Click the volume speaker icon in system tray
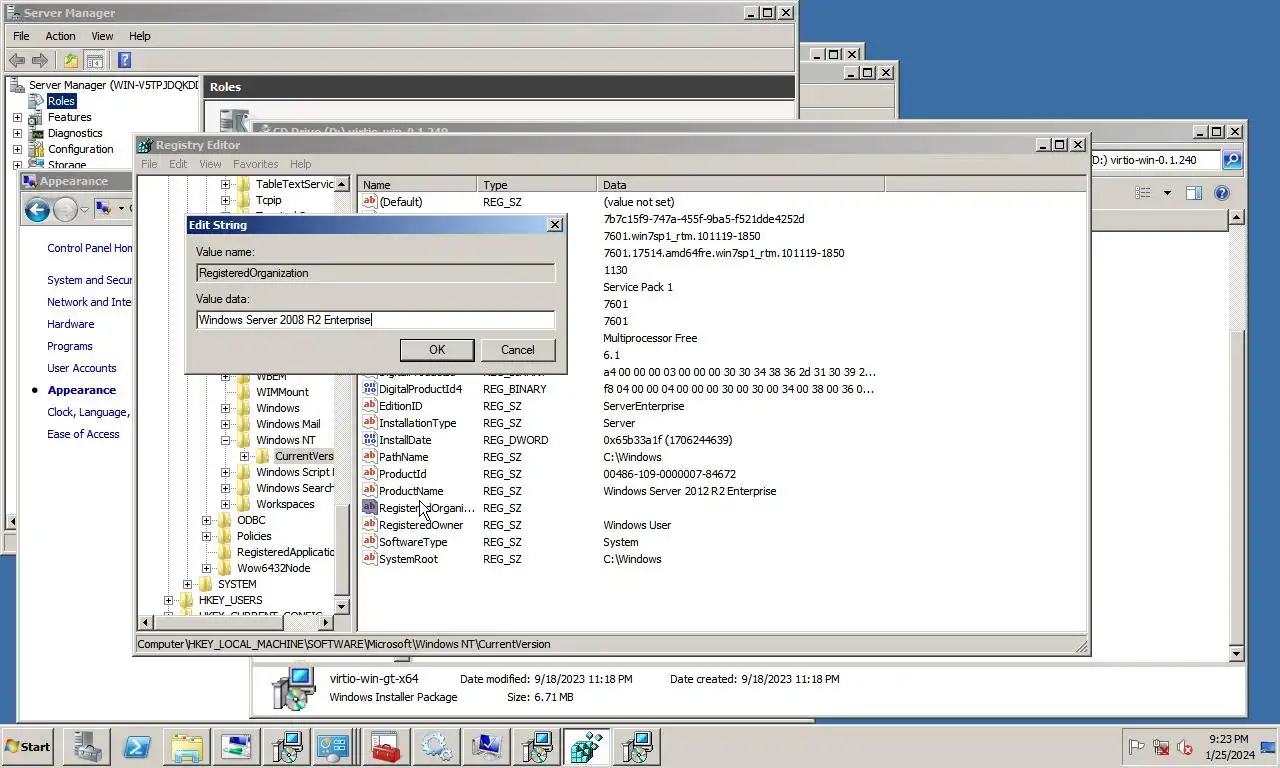This screenshot has width=1280, height=768. (x=1185, y=747)
